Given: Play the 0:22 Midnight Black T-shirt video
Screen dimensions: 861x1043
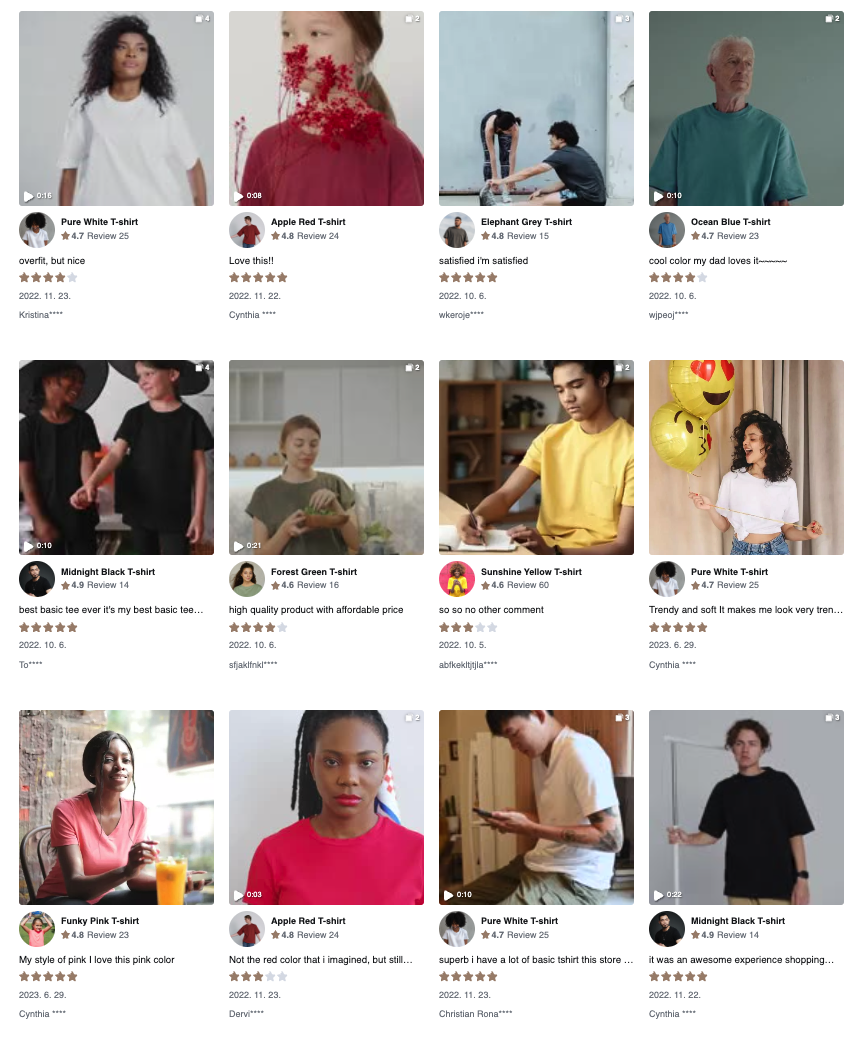Looking at the screenshot, I should (658, 895).
